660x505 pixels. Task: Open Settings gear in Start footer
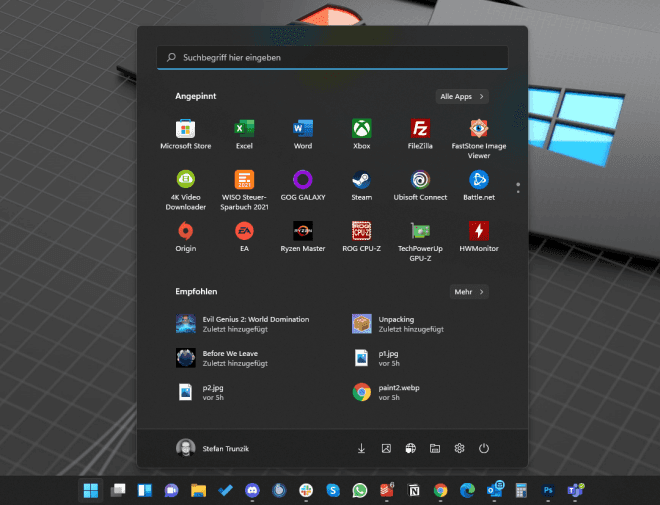pyautogui.click(x=459, y=449)
